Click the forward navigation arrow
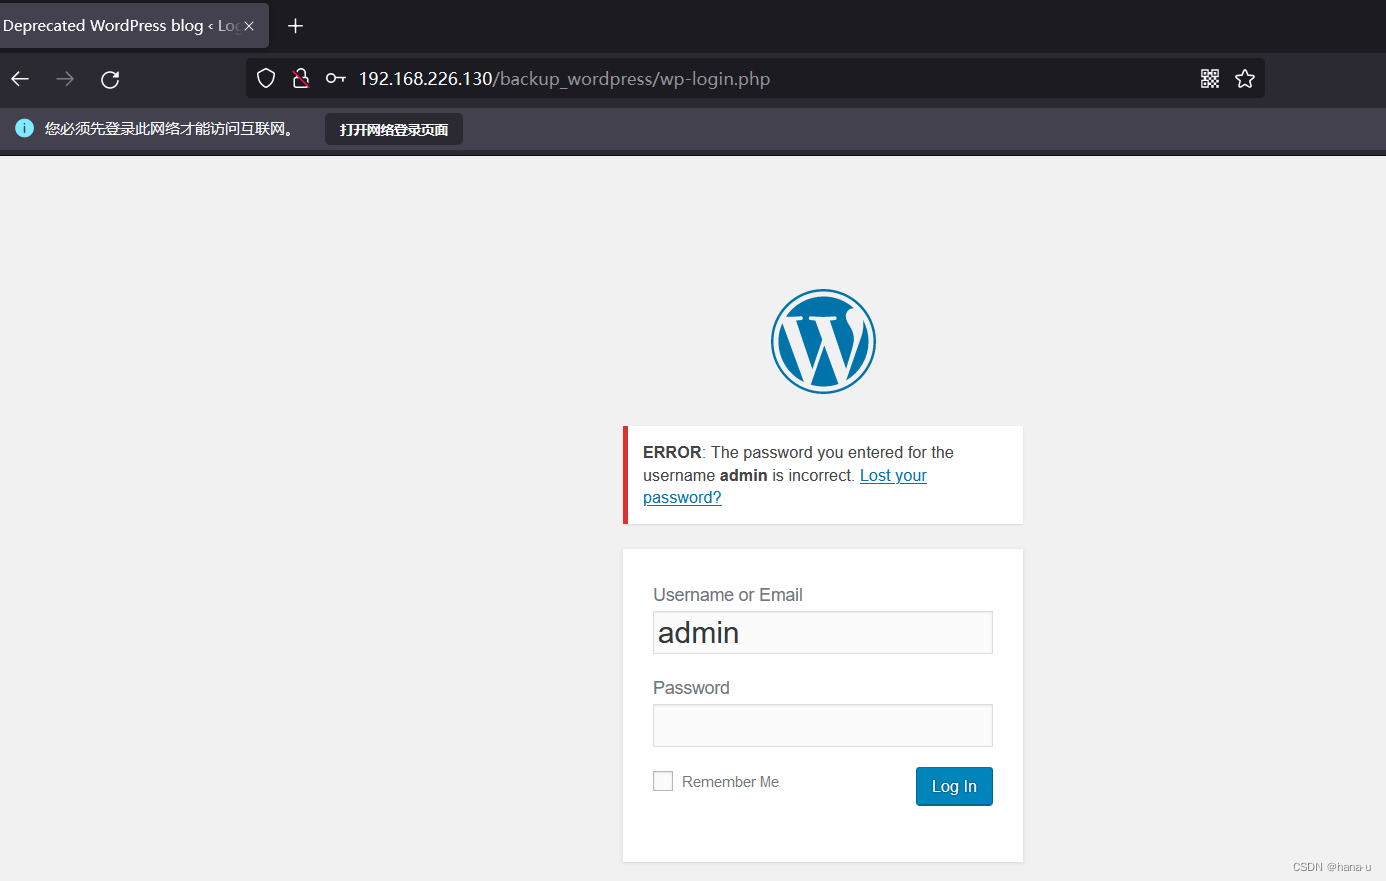Screen dimensions: 1386x881 pos(65,79)
